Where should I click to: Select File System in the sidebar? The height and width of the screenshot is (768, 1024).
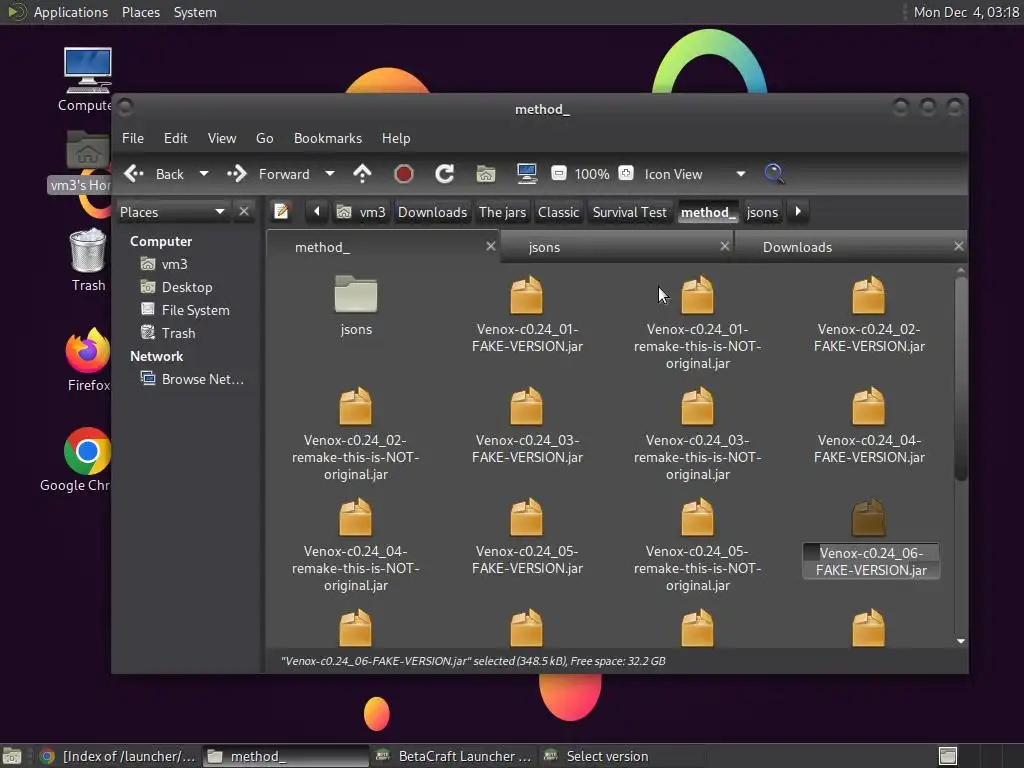(195, 310)
